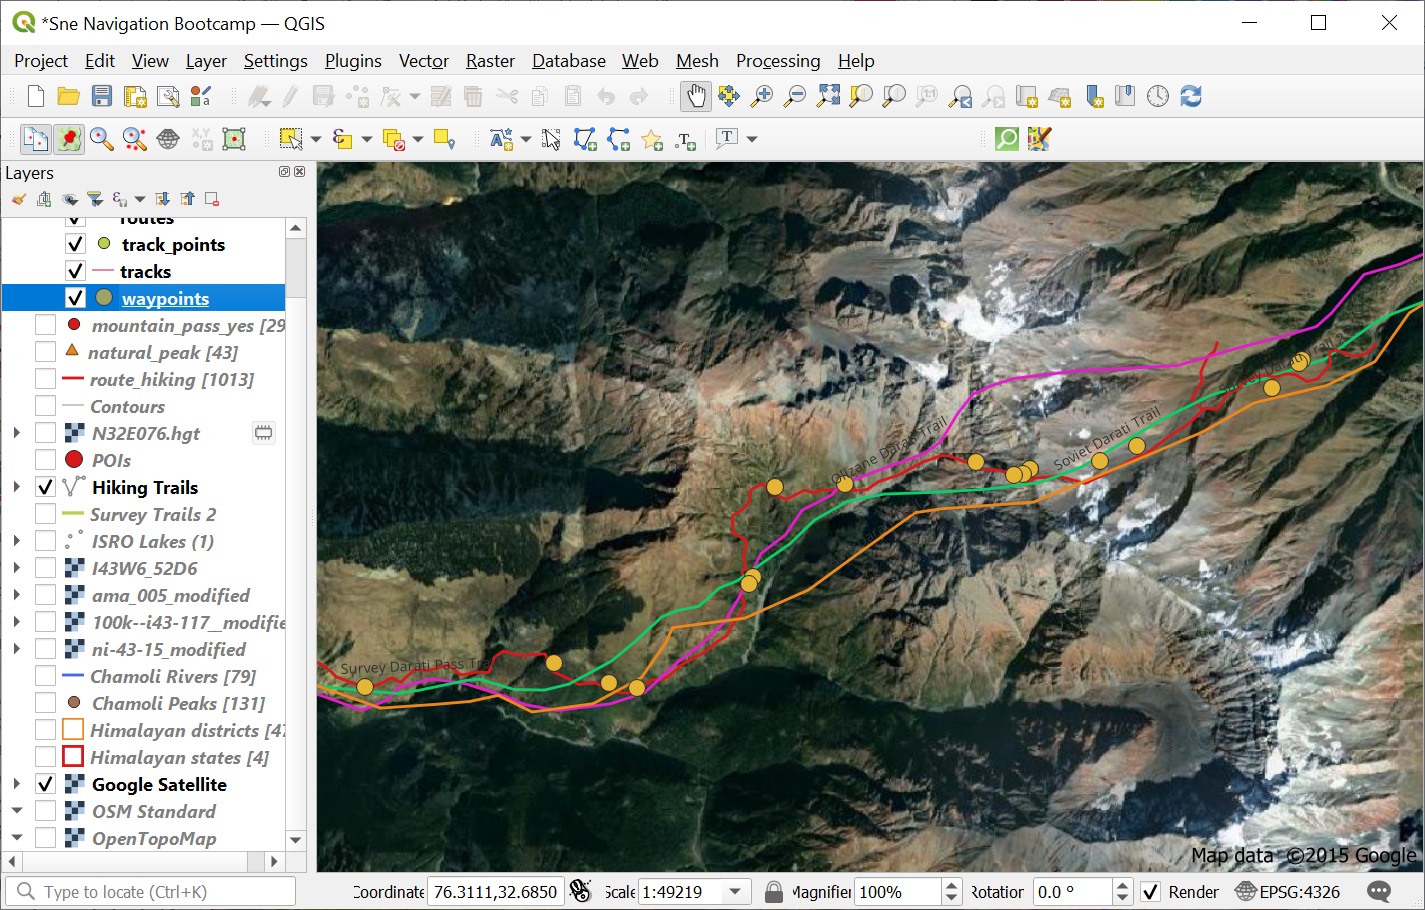Click the Add Polygon Annotation tool

click(x=585, y=139)
